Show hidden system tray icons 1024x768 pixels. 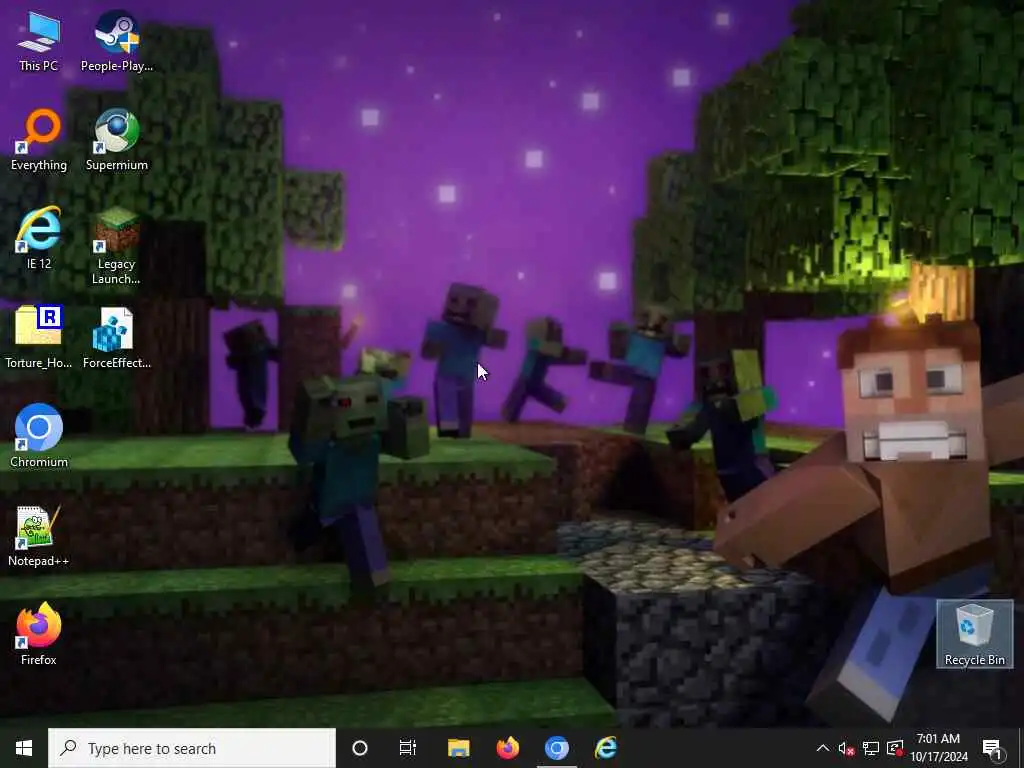(x=823, y=748)
